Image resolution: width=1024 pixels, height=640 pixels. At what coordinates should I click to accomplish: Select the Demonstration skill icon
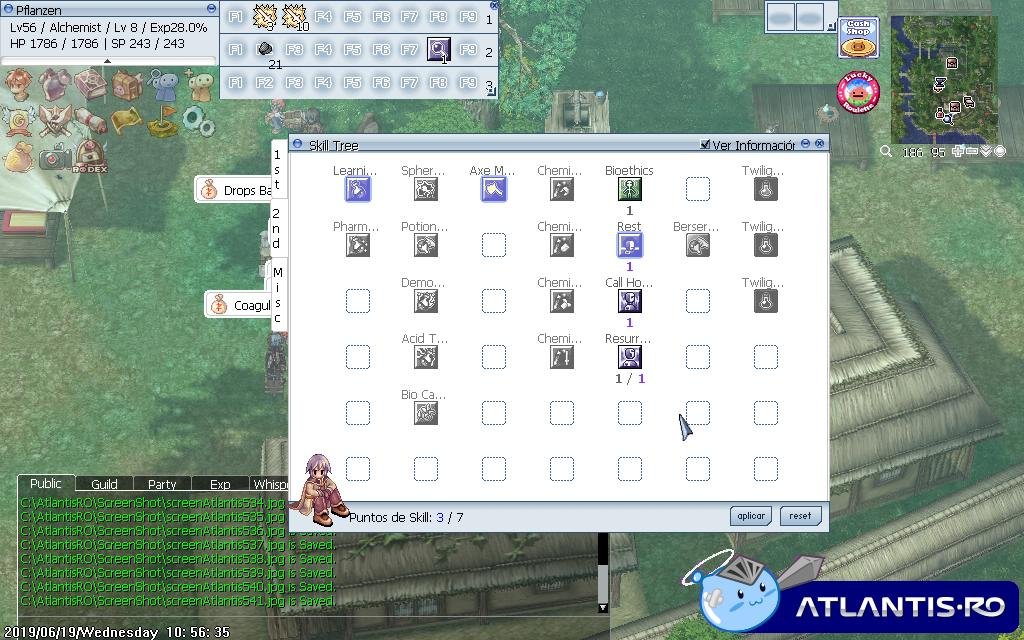(426, 302)
